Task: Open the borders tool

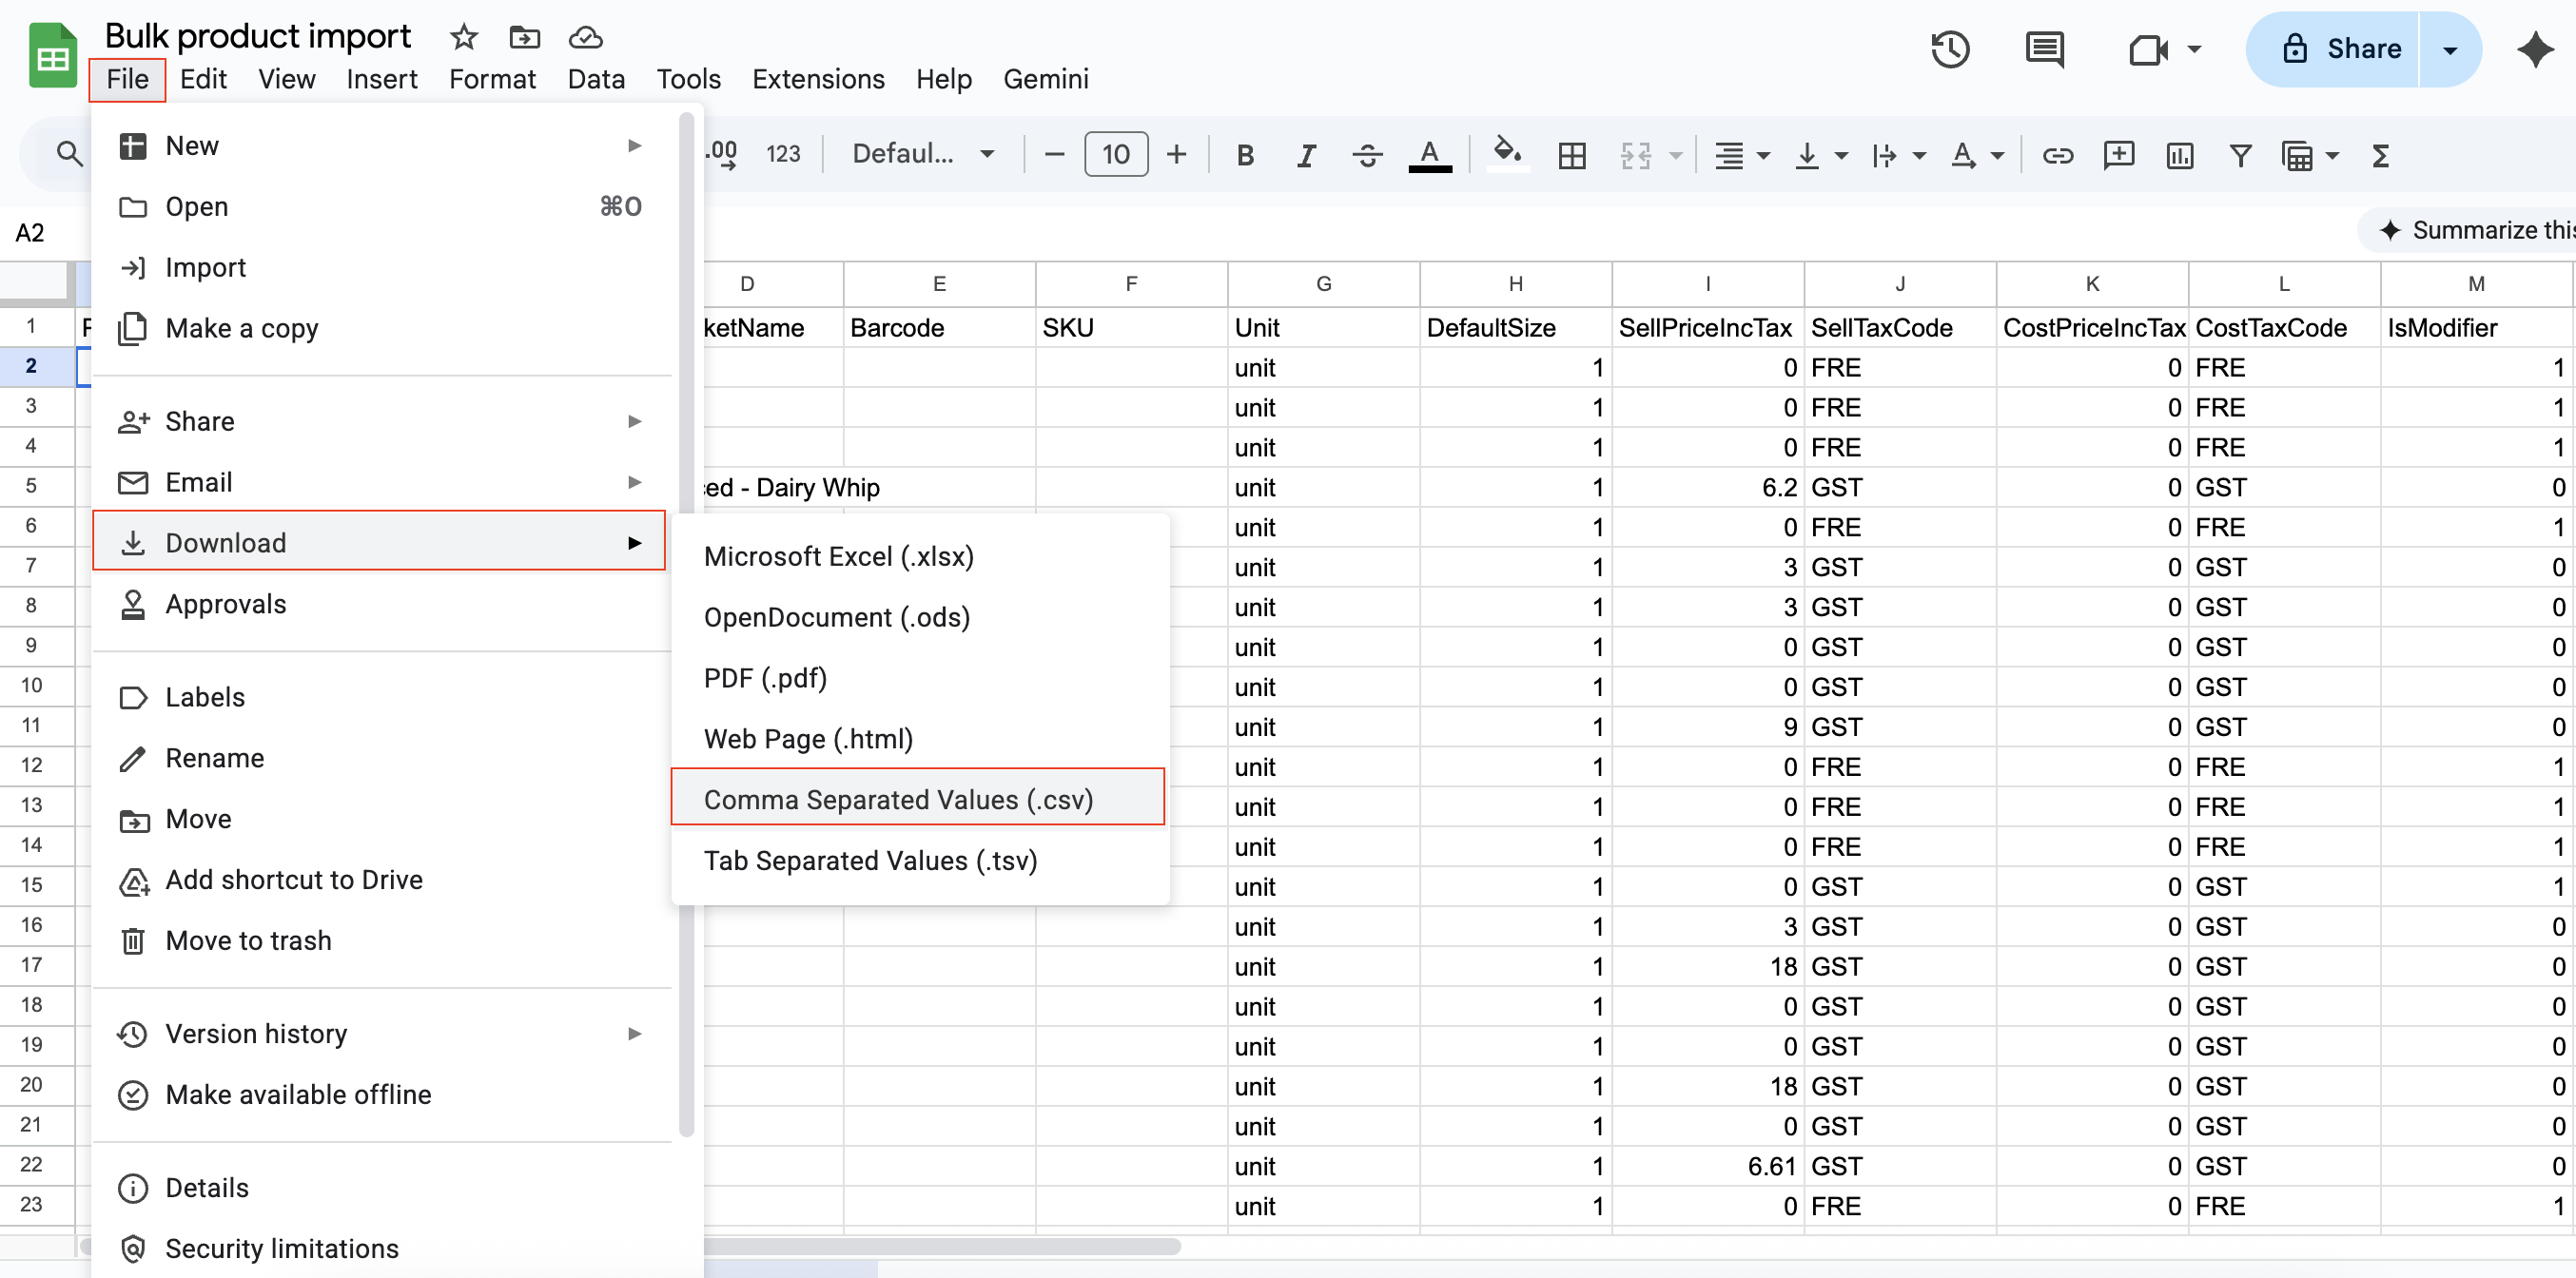Action: coord(1571,155)
